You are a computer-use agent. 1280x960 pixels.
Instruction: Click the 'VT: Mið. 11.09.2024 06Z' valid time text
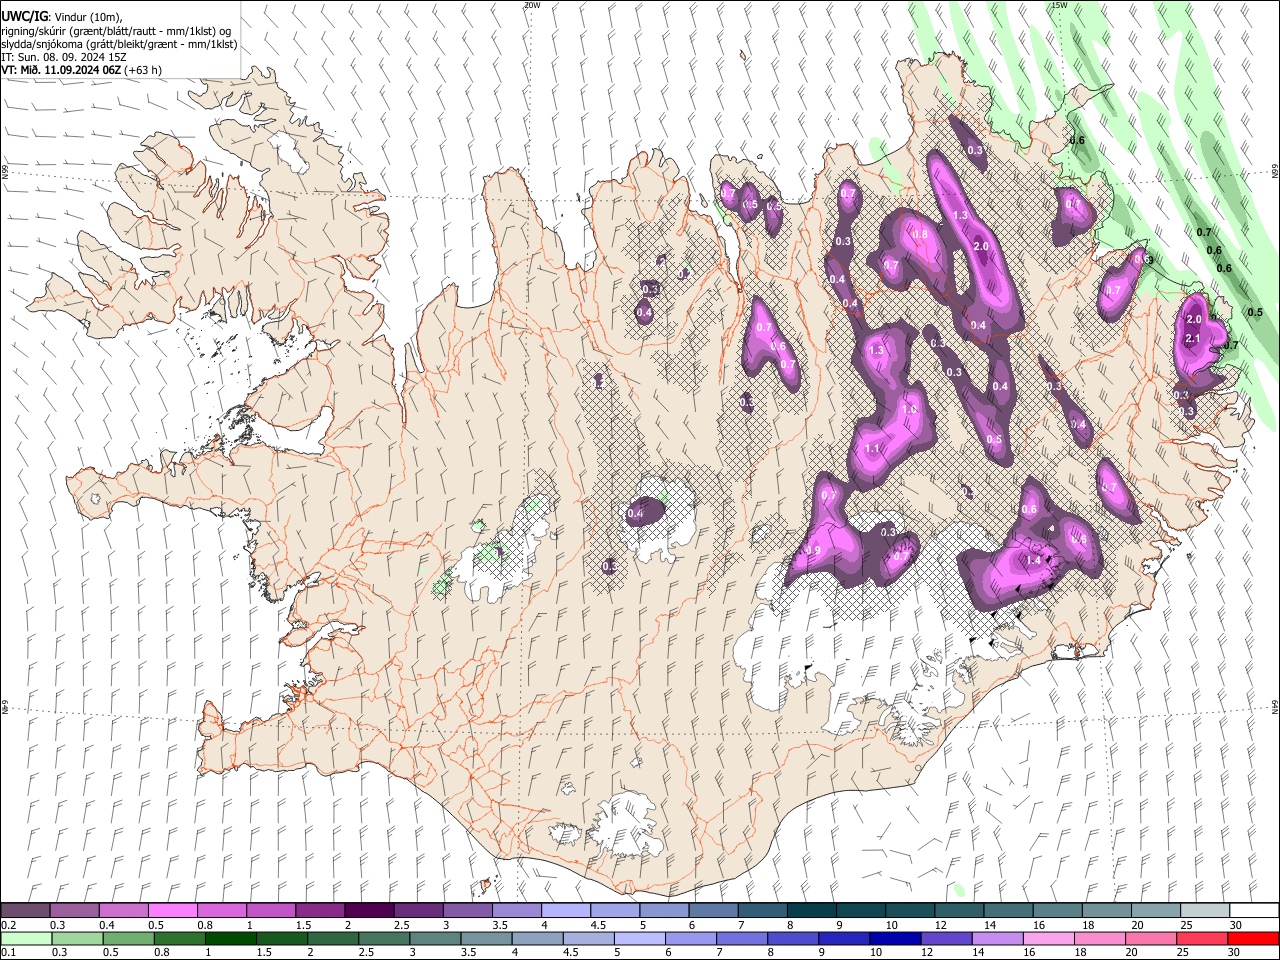62,71
